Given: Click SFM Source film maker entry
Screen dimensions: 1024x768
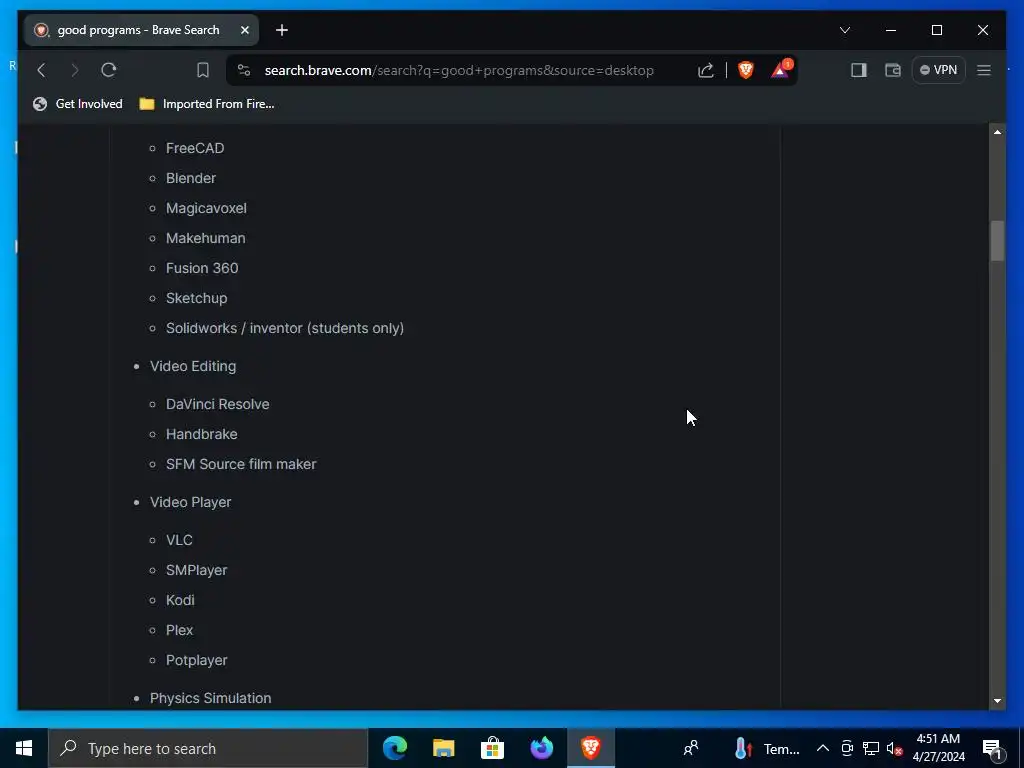Looking at the screenshot, I should [241, 464].
